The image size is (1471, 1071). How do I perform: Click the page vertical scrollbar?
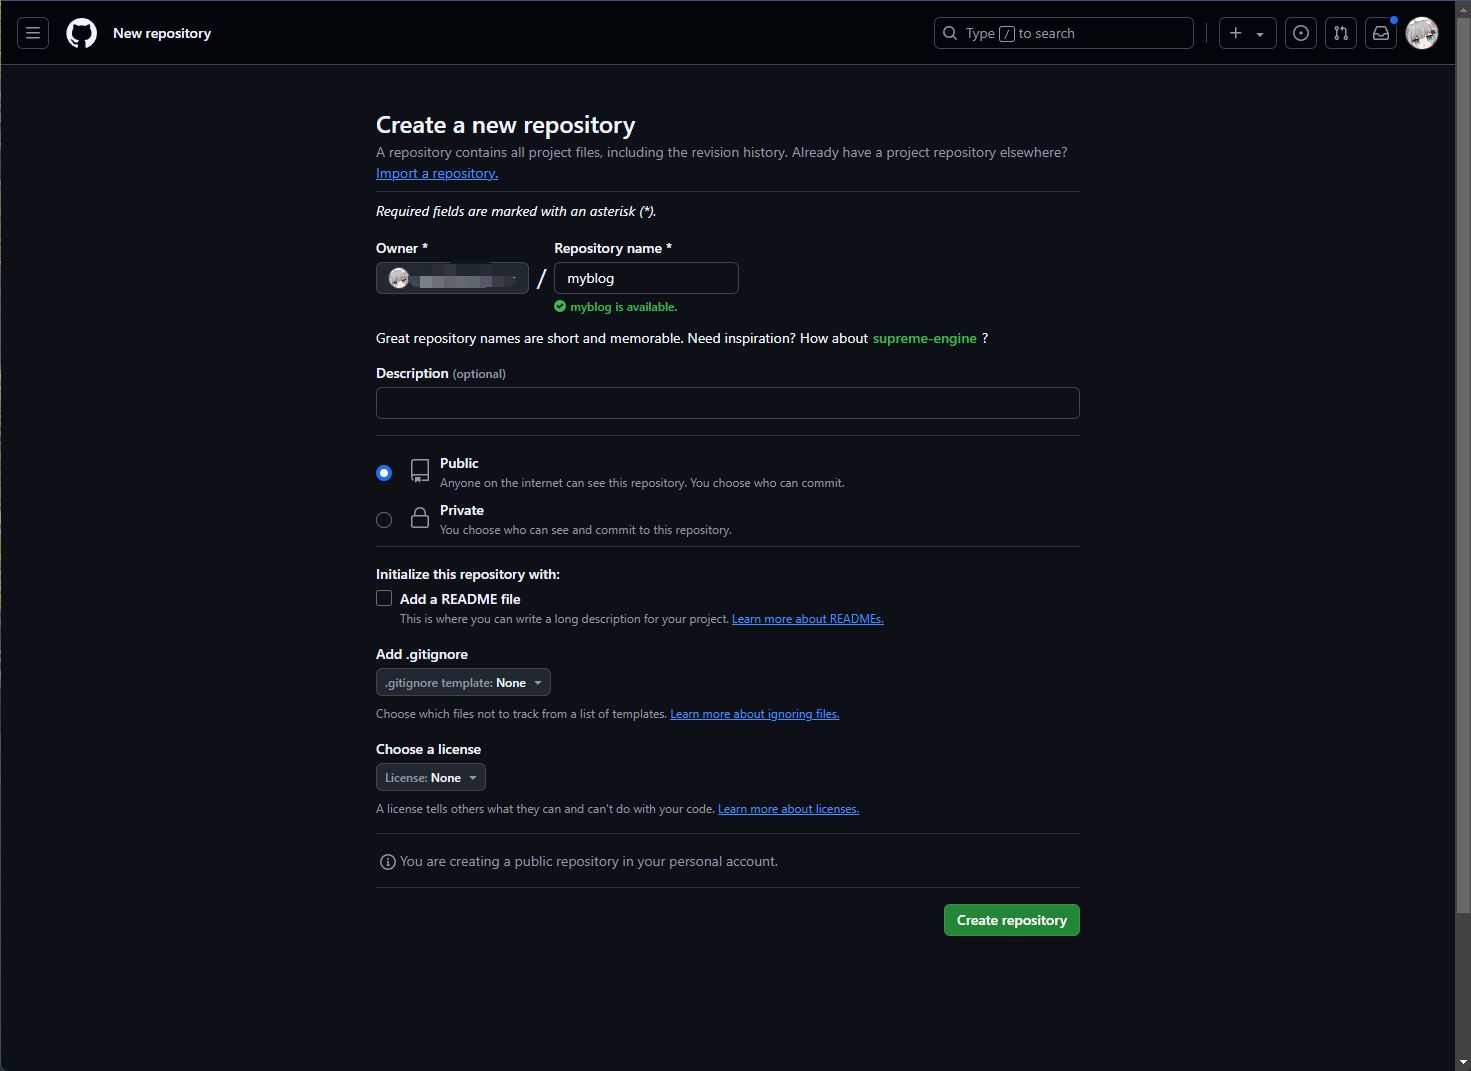point(1463,465)
